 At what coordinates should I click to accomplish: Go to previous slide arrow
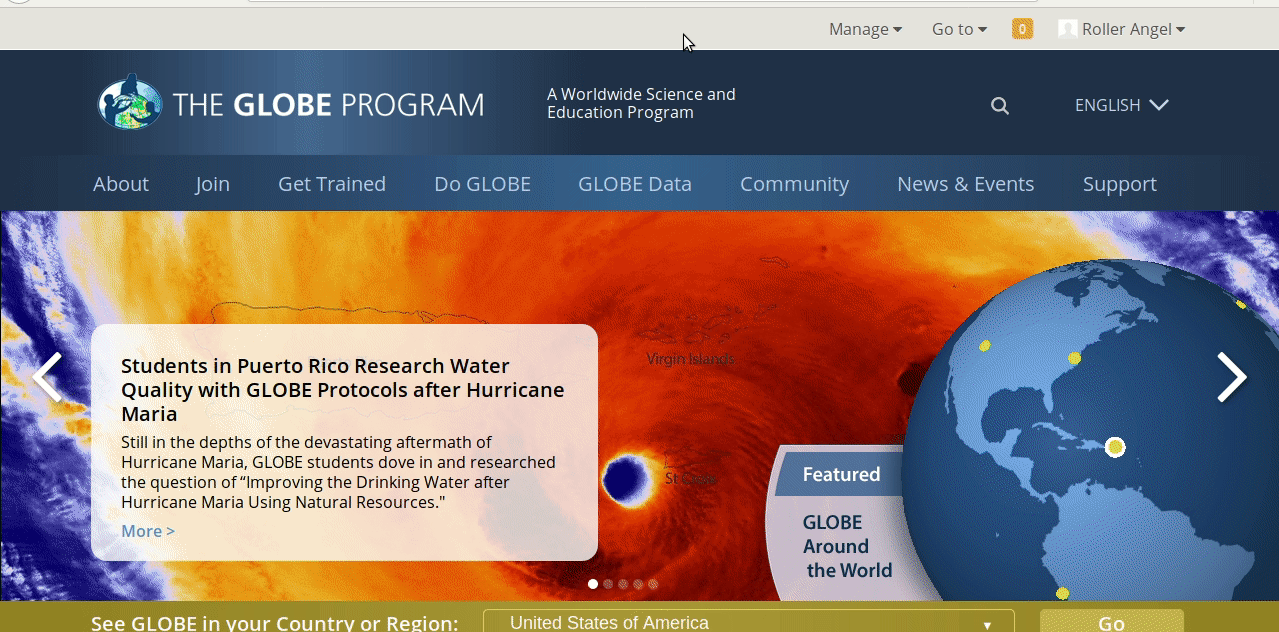(47, 377)
